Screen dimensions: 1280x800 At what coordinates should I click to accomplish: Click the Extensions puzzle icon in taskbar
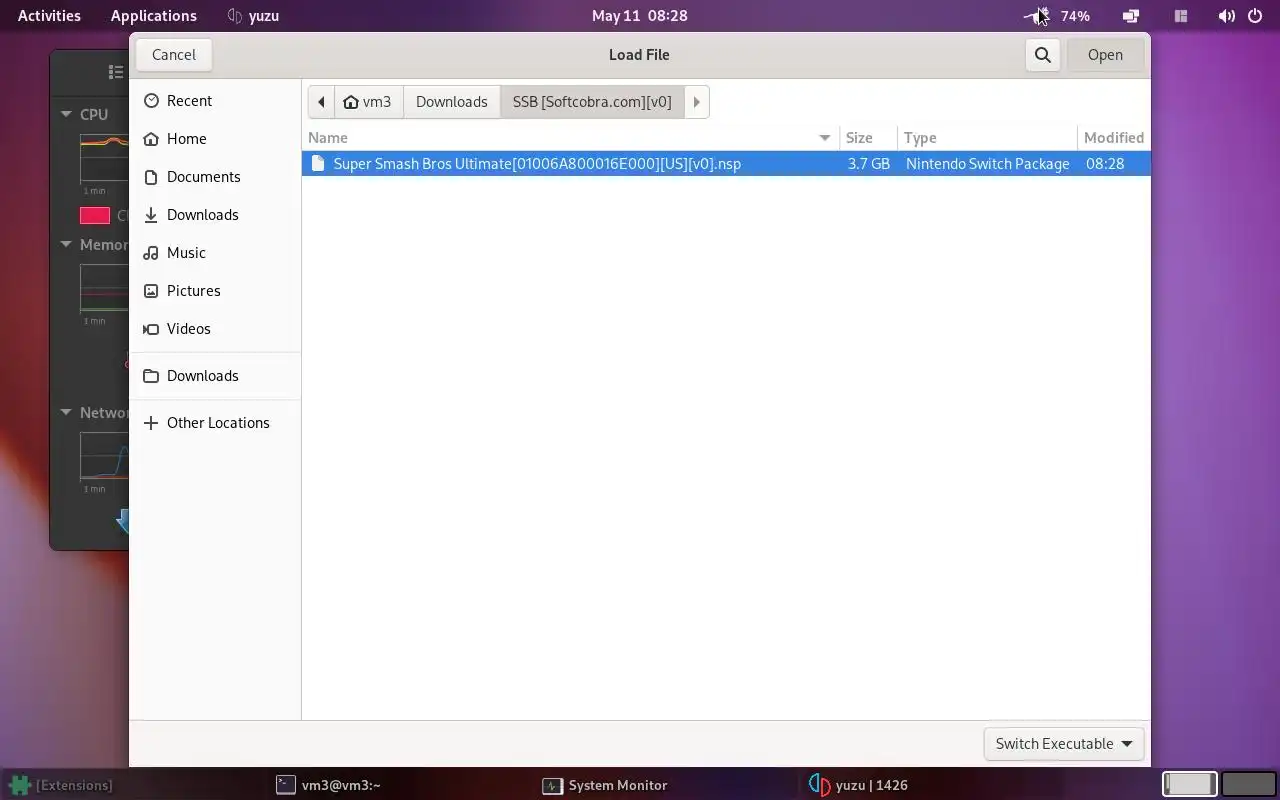coord(18,785)
